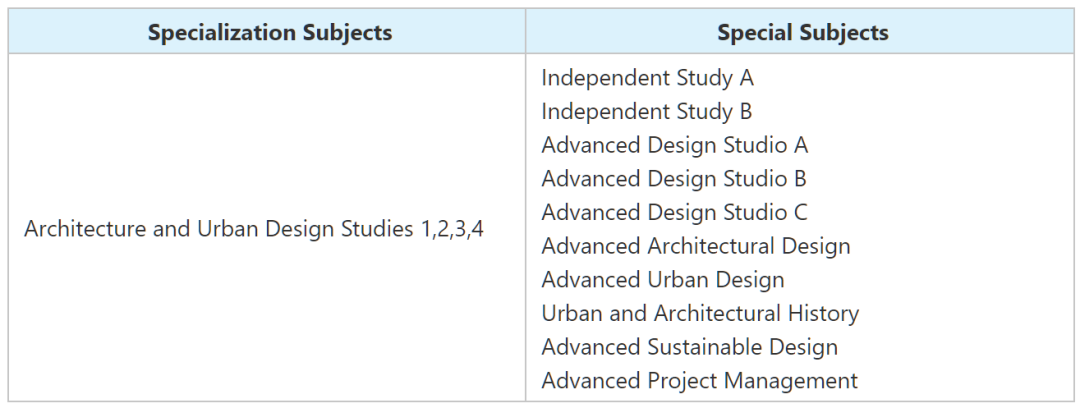Click the Special Subjects column header

click(802, 32)
